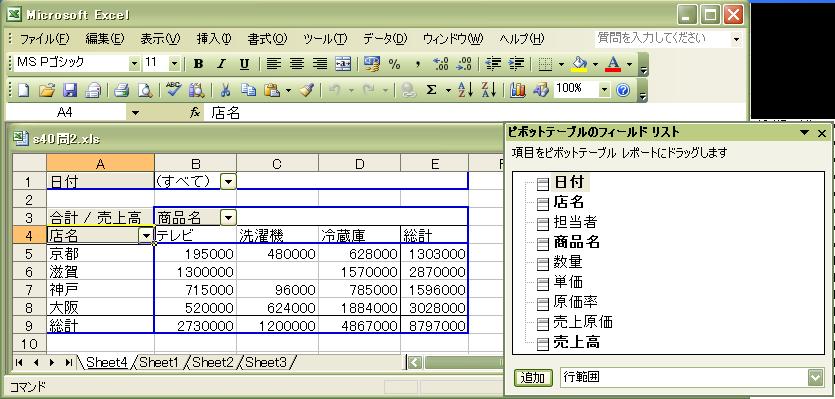The image size is (835, 399).
Task: Copy the selection
Action: click(249, 90)
